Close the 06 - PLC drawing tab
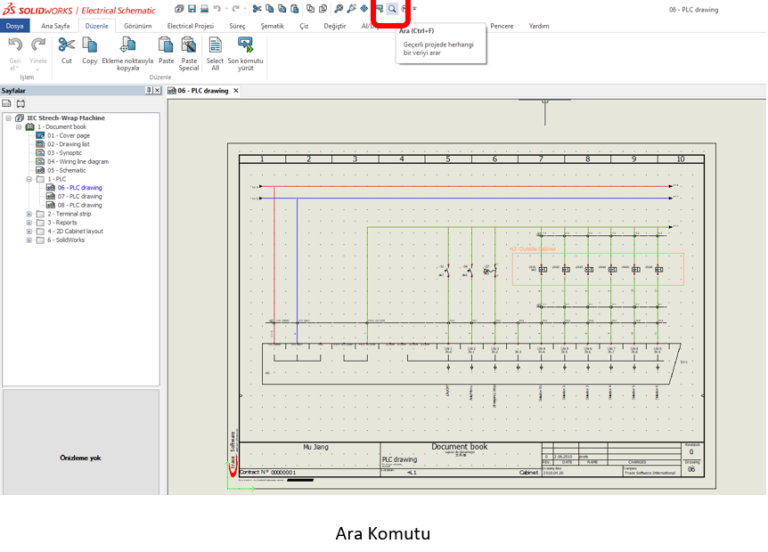768x552 pixels. 236,91
